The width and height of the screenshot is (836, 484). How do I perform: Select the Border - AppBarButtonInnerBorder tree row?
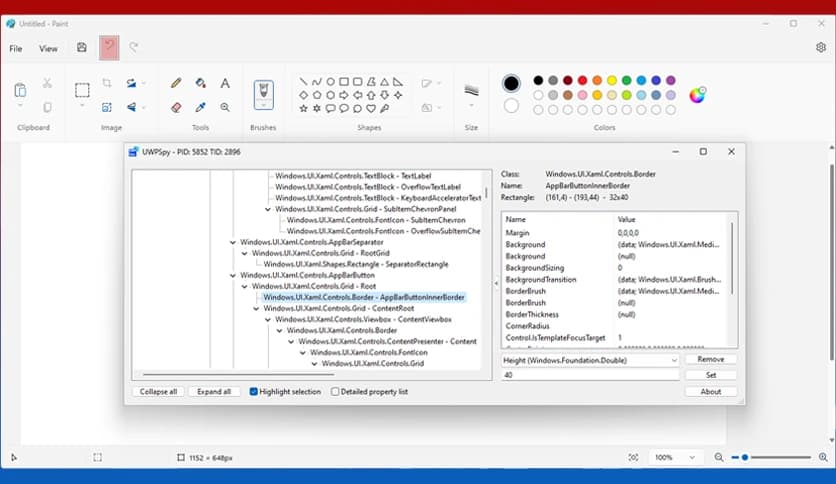pos(364,297)
